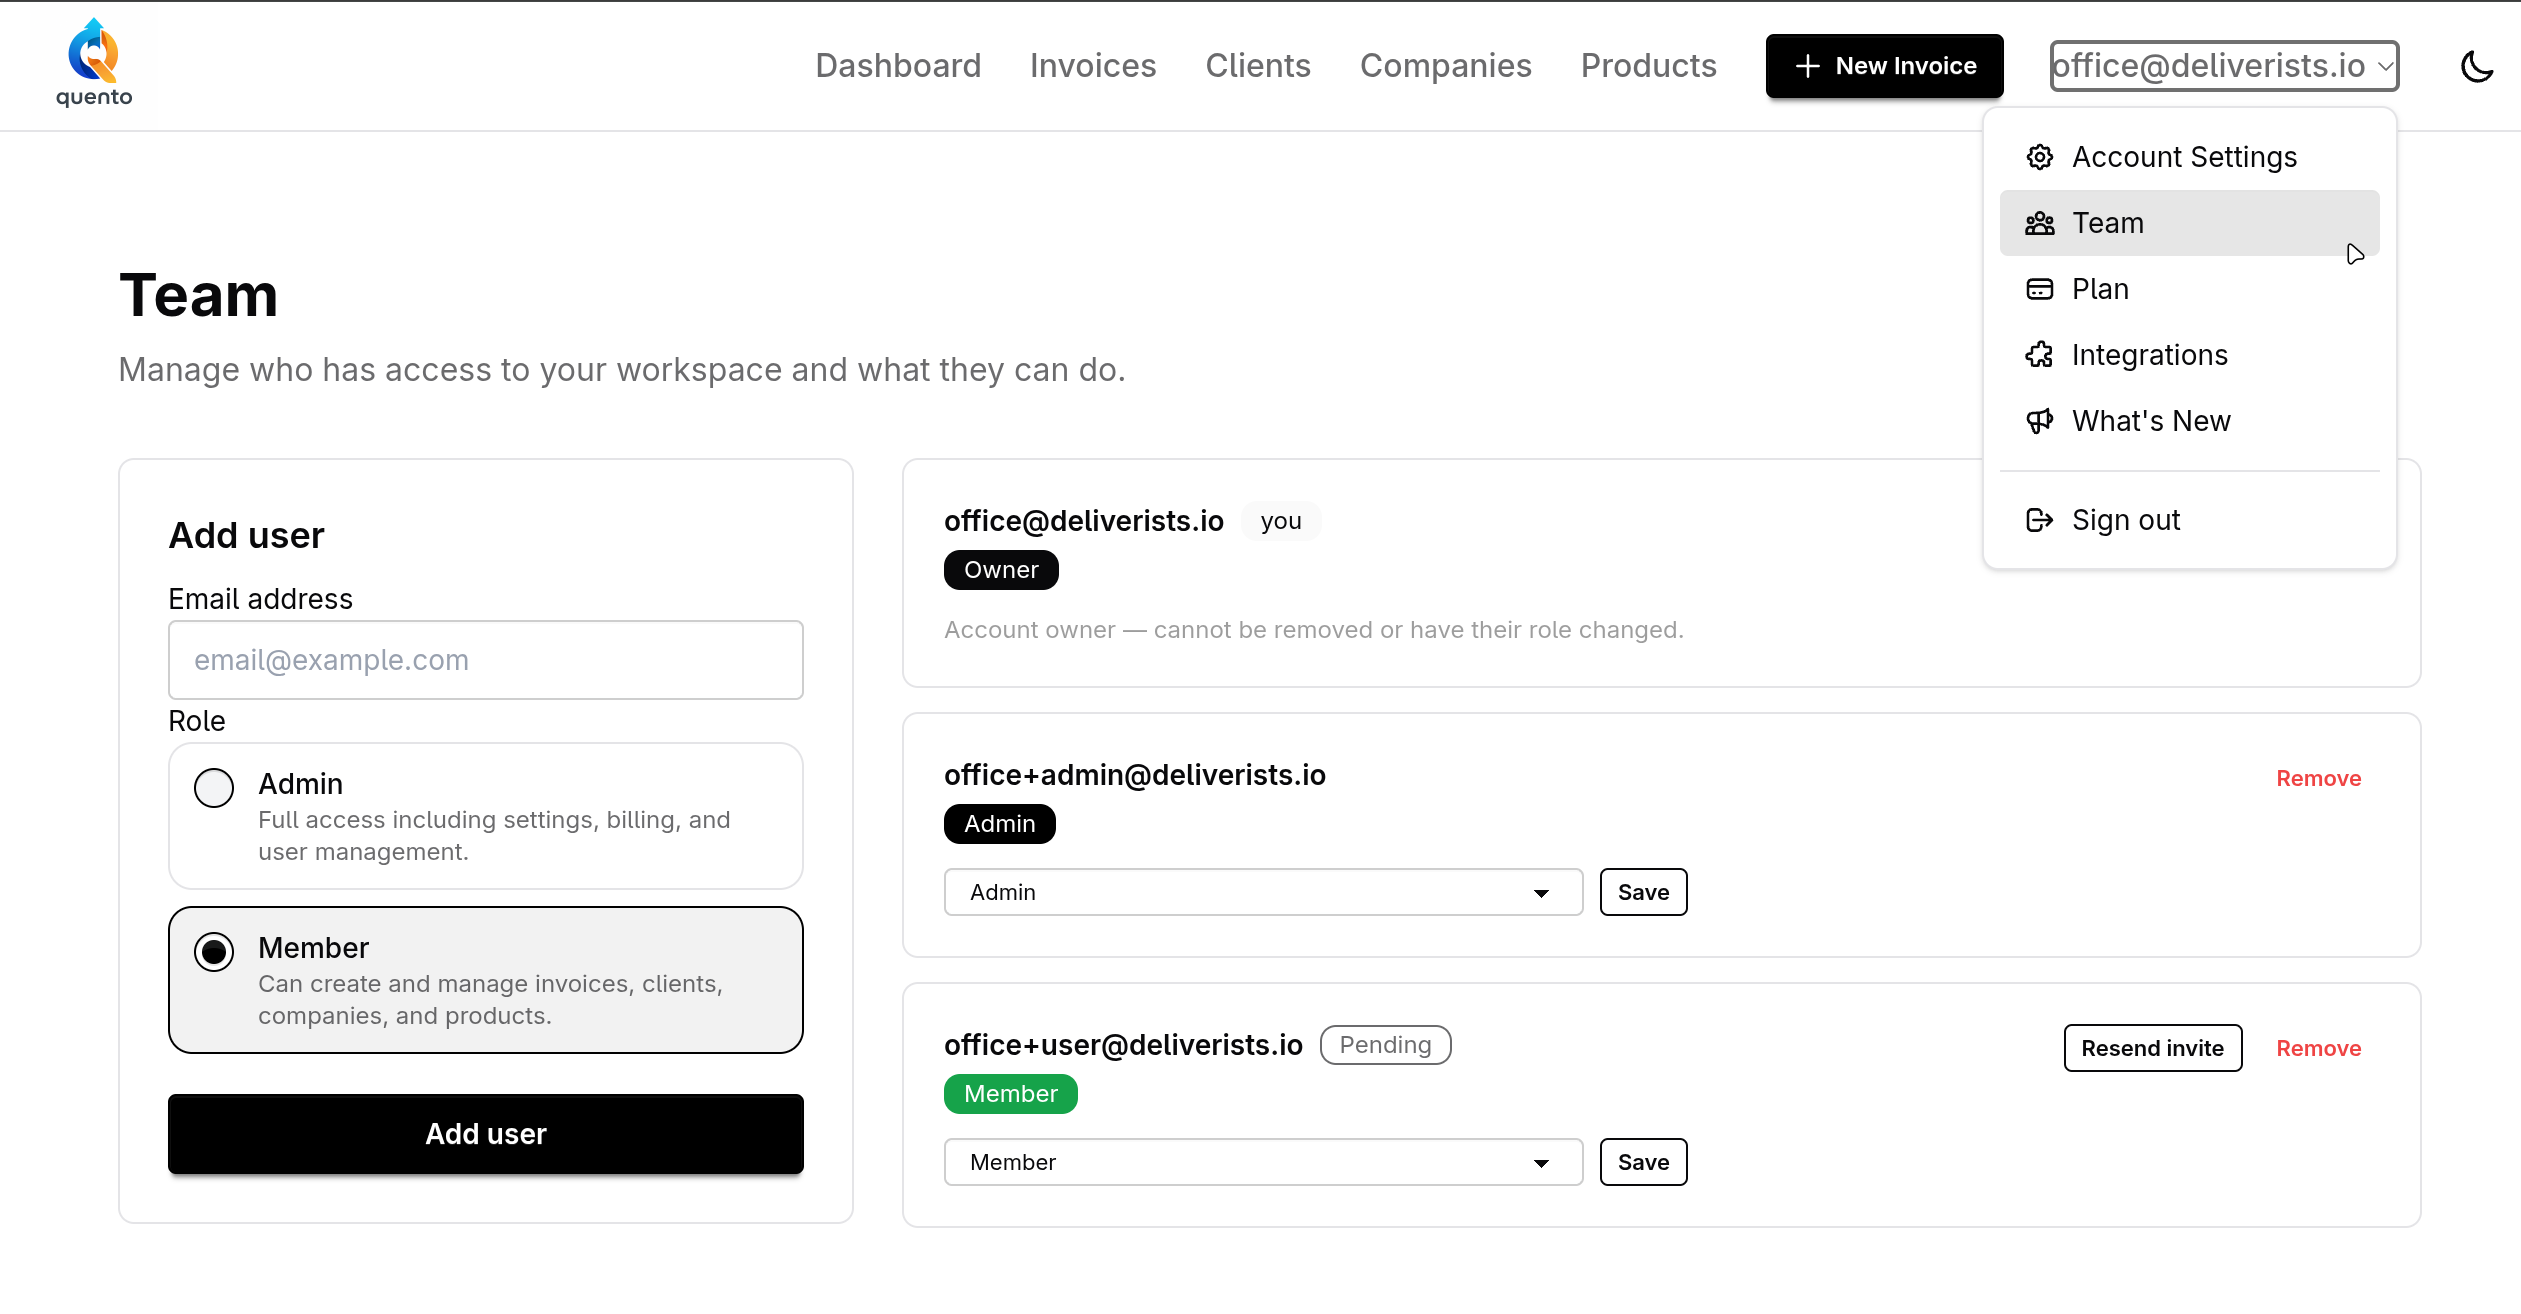
Task: Click the people icon beside Team
Action: pos(2040,223)
